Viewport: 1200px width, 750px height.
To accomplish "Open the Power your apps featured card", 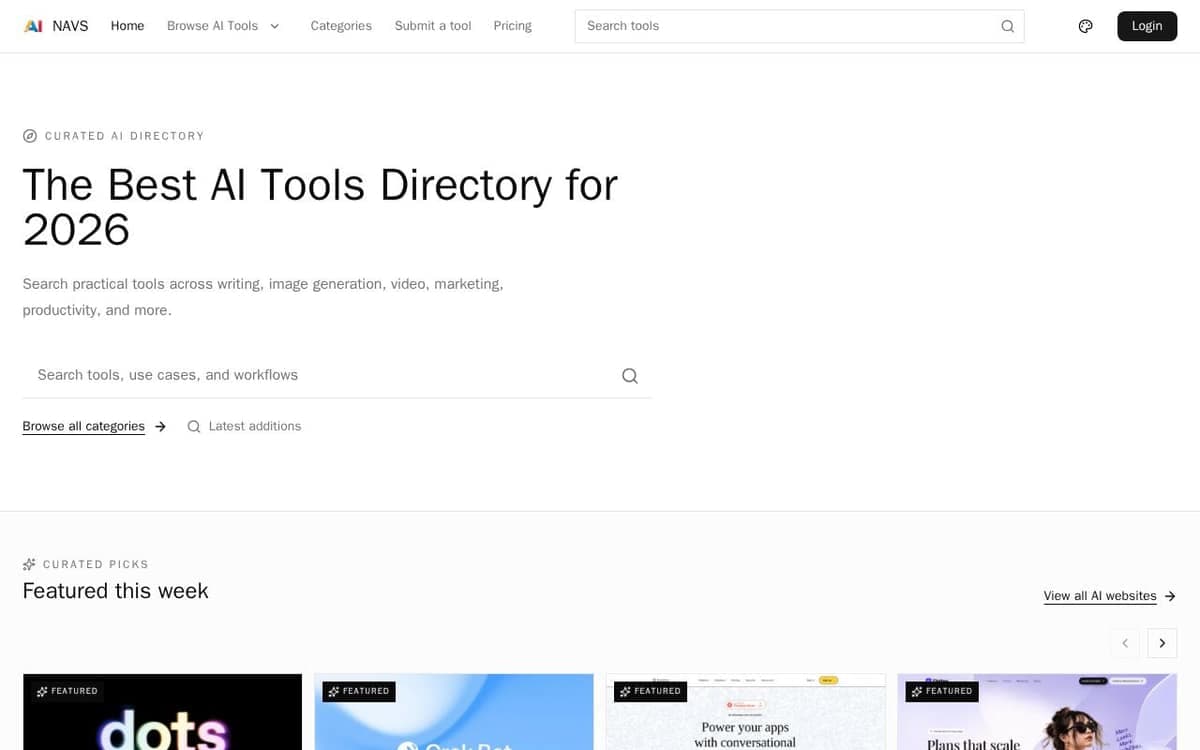I will (746, 712).
